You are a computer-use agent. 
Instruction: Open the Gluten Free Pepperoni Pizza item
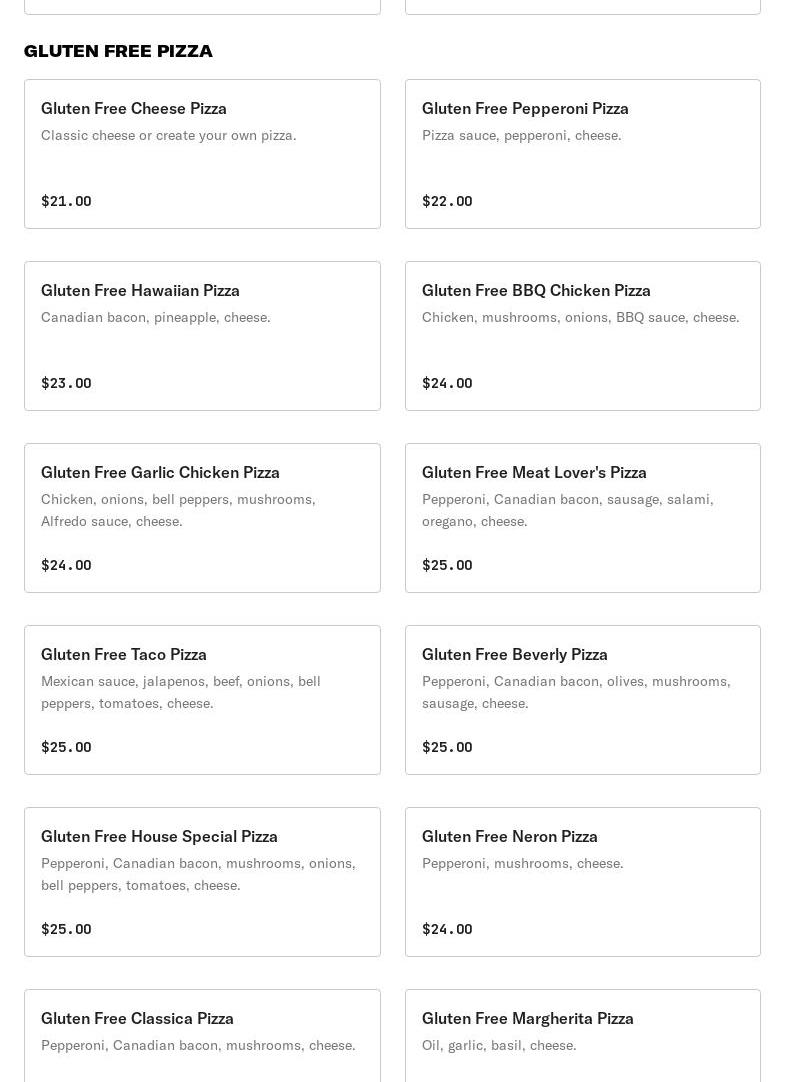pos(583,154)
